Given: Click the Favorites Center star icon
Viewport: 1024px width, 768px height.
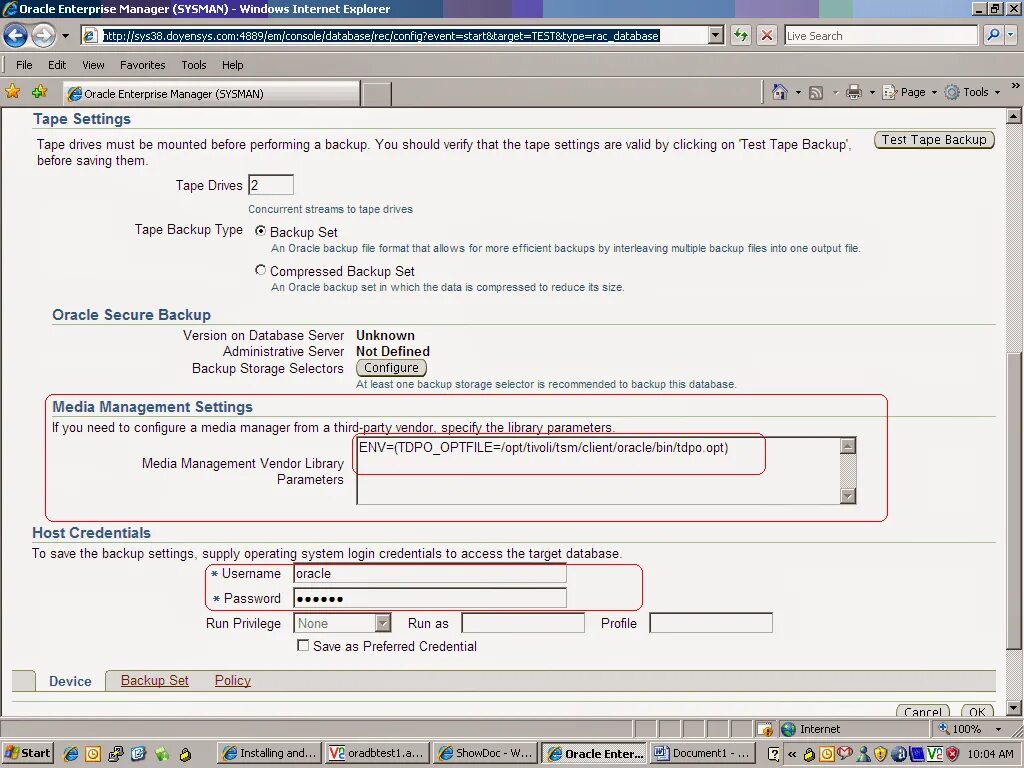Looking at the screenshot, I should [x=12, y=92].
